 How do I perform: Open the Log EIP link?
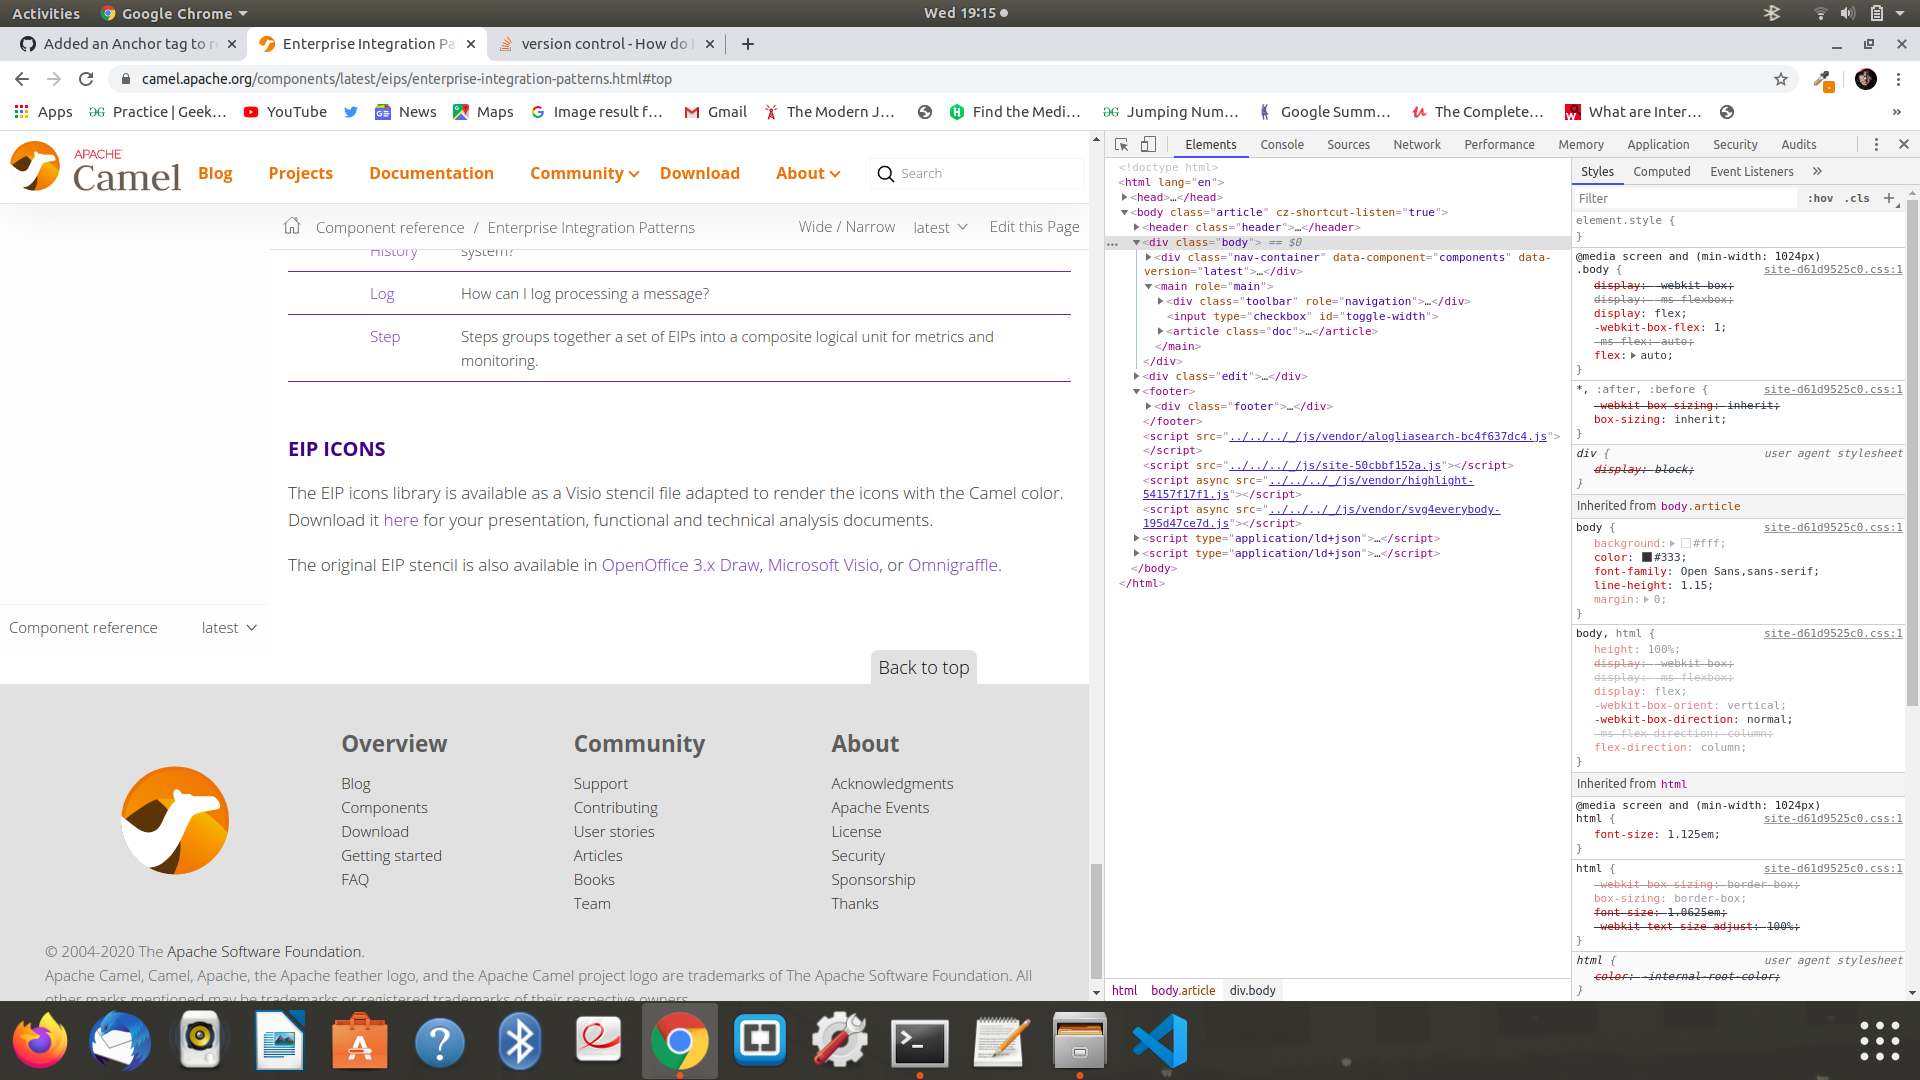coord(382,294)
